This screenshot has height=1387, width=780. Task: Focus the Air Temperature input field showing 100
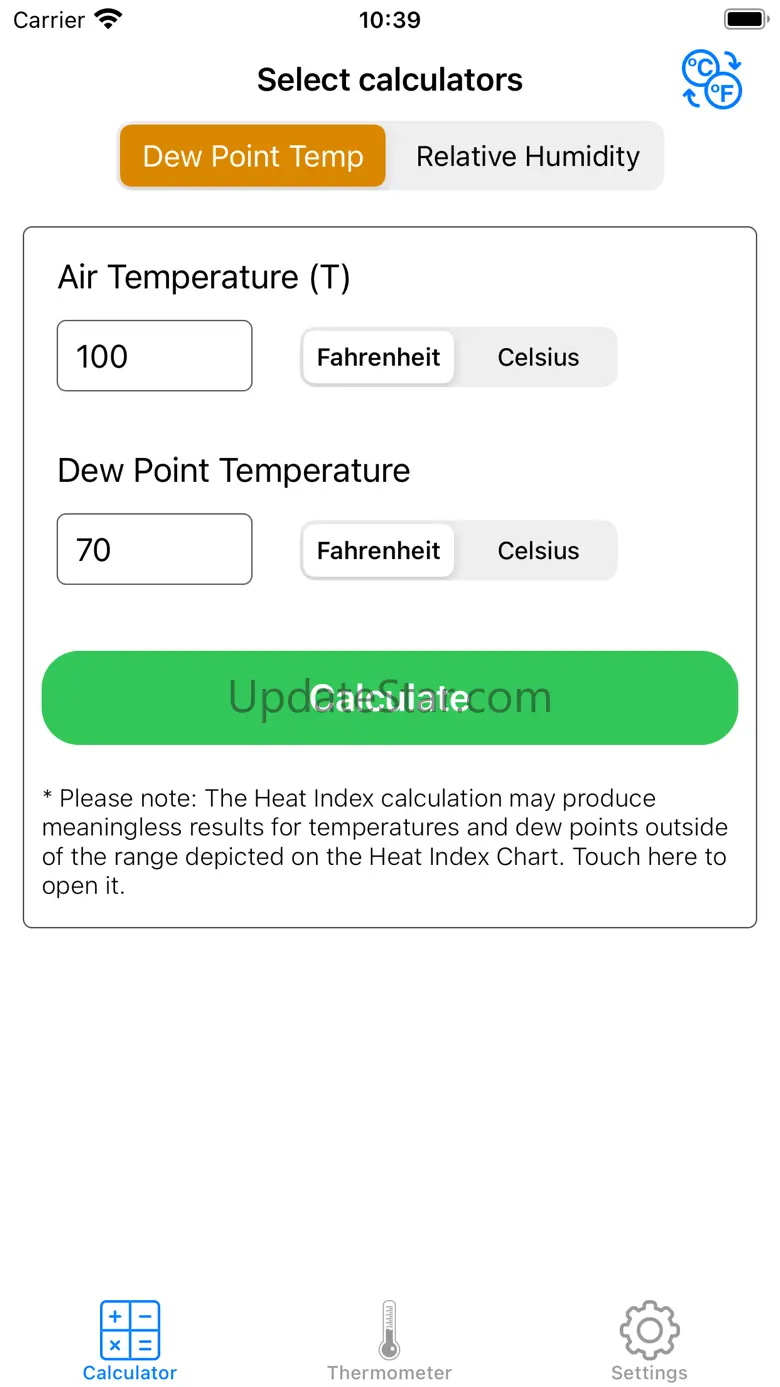click(x=154, y=356)
